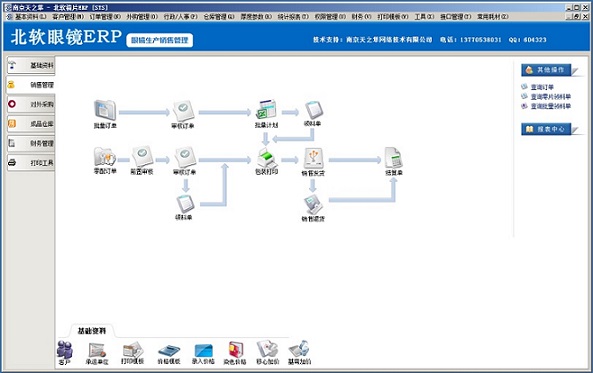Select 对外采购 in the left sidebar
Viewport: 593px width, 373px height.
(x=31, y=104)
